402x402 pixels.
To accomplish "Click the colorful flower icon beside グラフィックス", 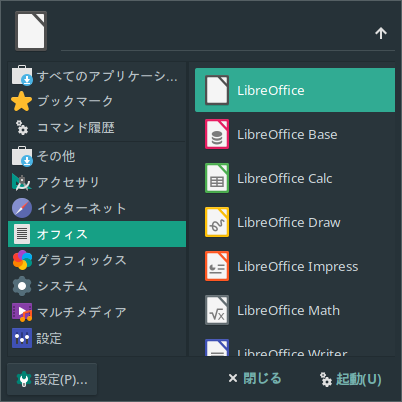I will (22, 260).
